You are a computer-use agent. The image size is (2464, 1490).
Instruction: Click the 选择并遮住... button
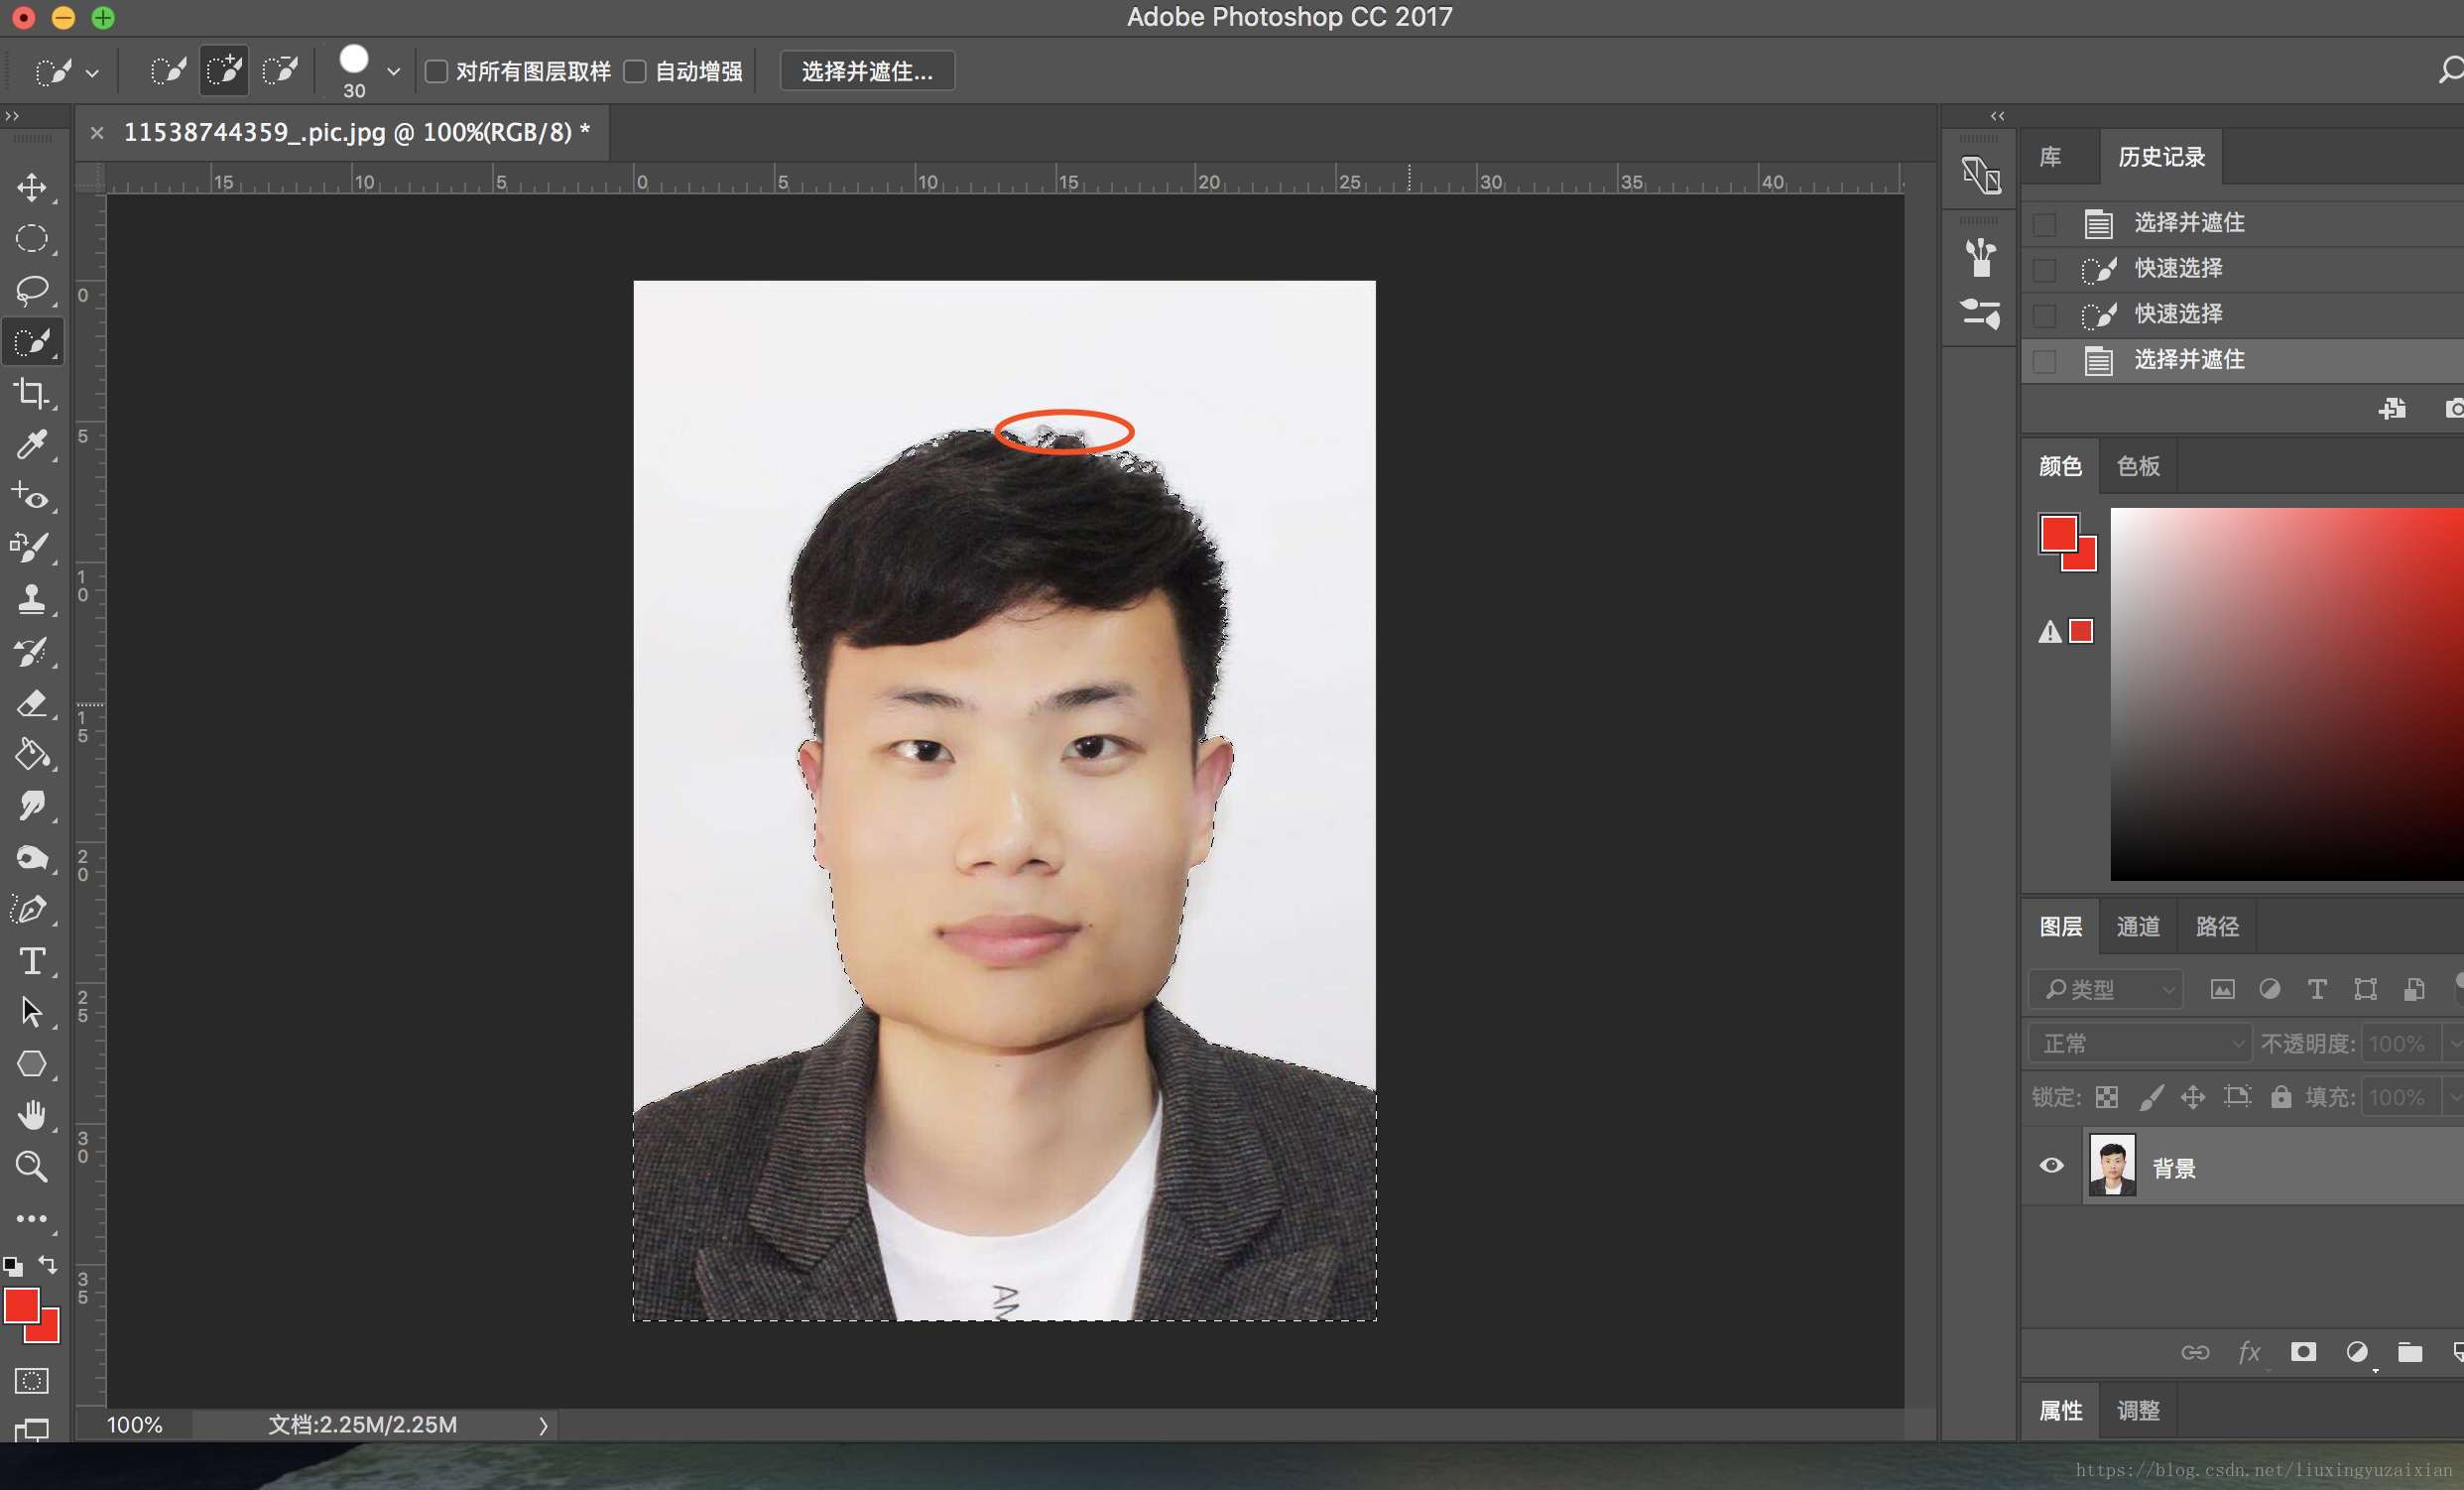pyautogui.click(x=867, y=72)
